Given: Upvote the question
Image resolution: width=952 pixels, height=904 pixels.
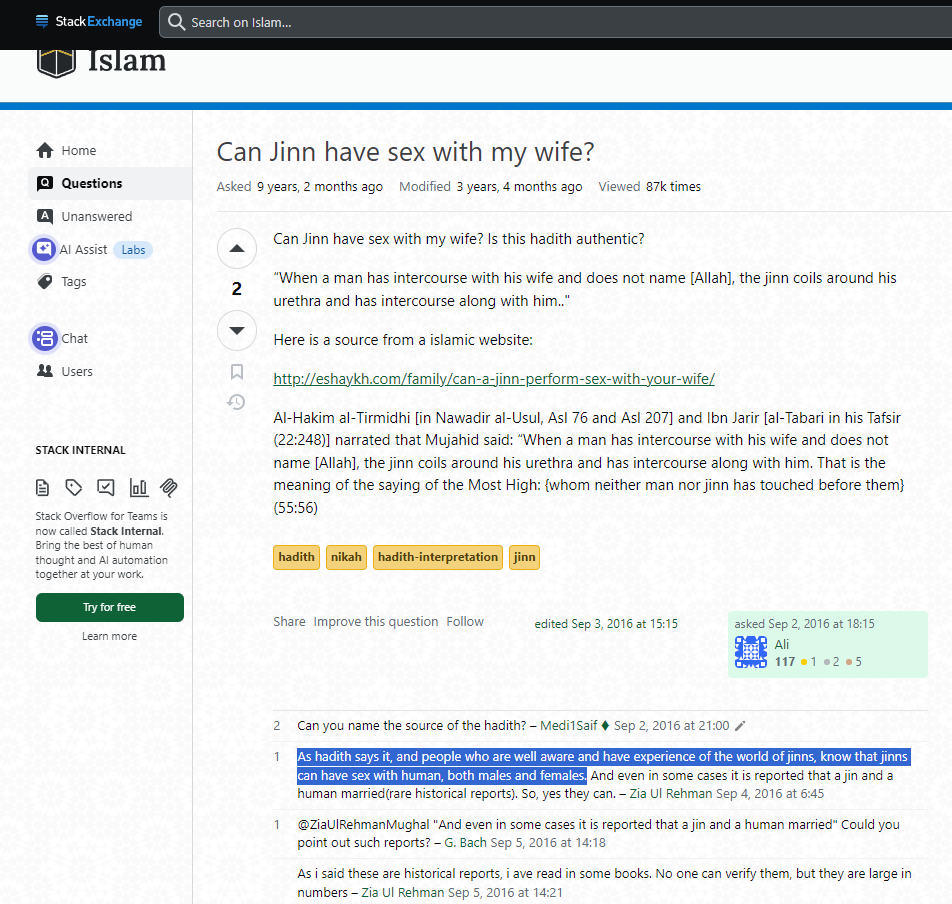Looking at the screenshot, I should coord(237,249).
